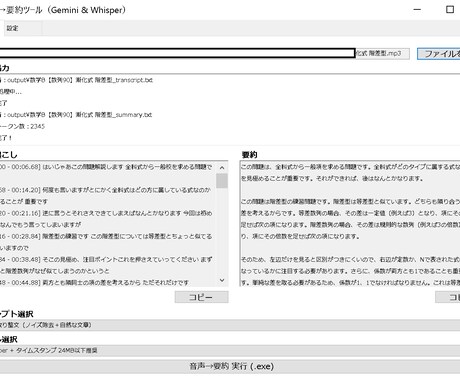460x380 pixels.
Task: Click the transcription scrollbar thumb
Action: coord(222,181)
